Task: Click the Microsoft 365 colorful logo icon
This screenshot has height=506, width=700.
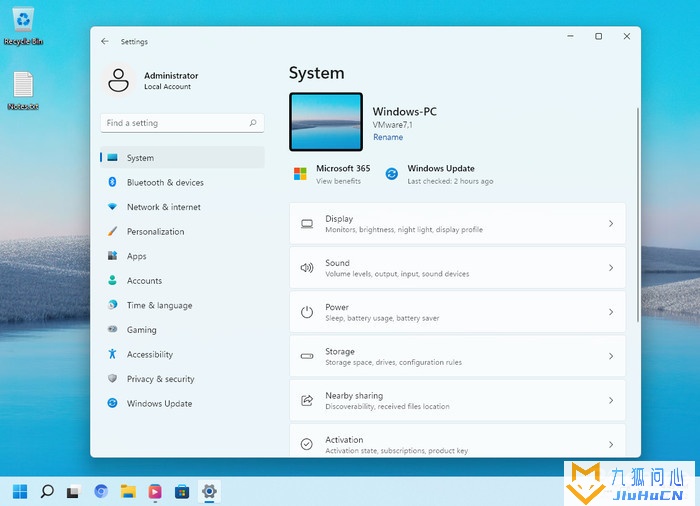Action: pos(300,174)
